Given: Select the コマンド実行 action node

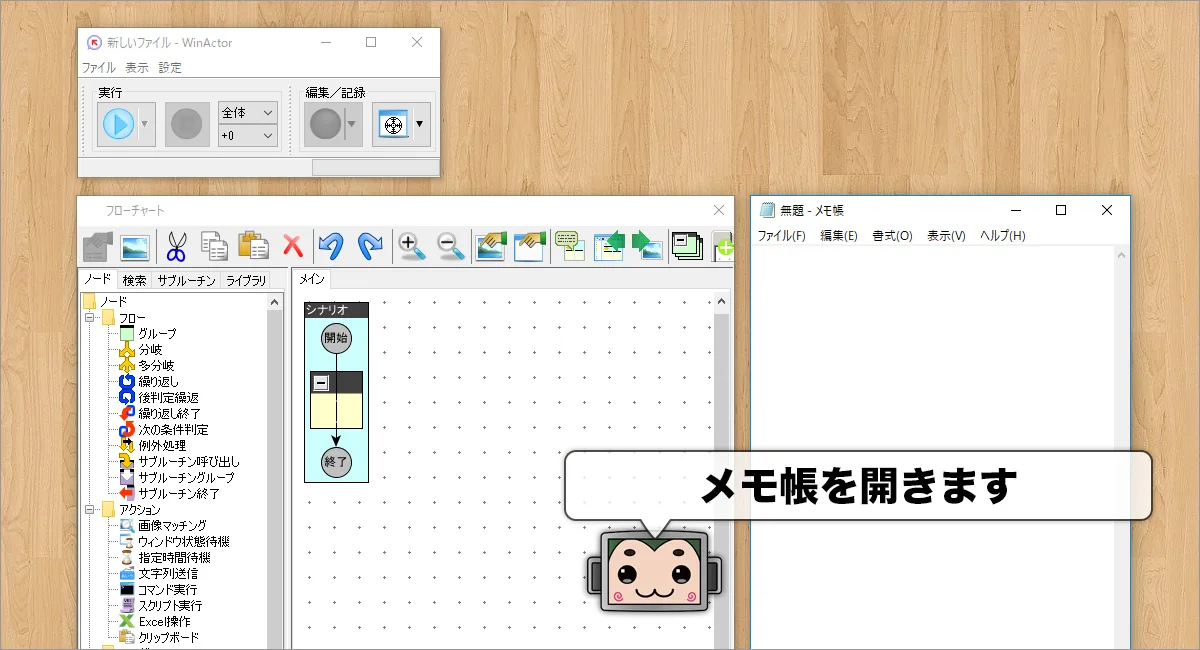Looking at the screenshot, I should 168,590.
